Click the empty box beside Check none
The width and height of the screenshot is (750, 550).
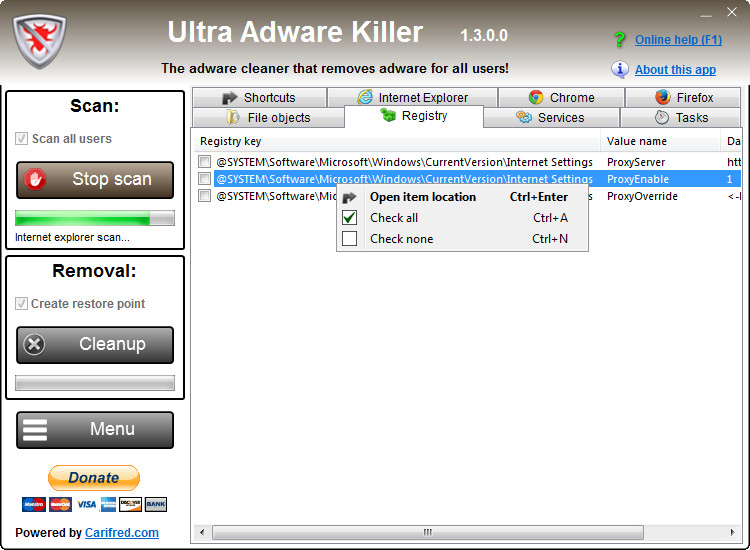[350, 239]
